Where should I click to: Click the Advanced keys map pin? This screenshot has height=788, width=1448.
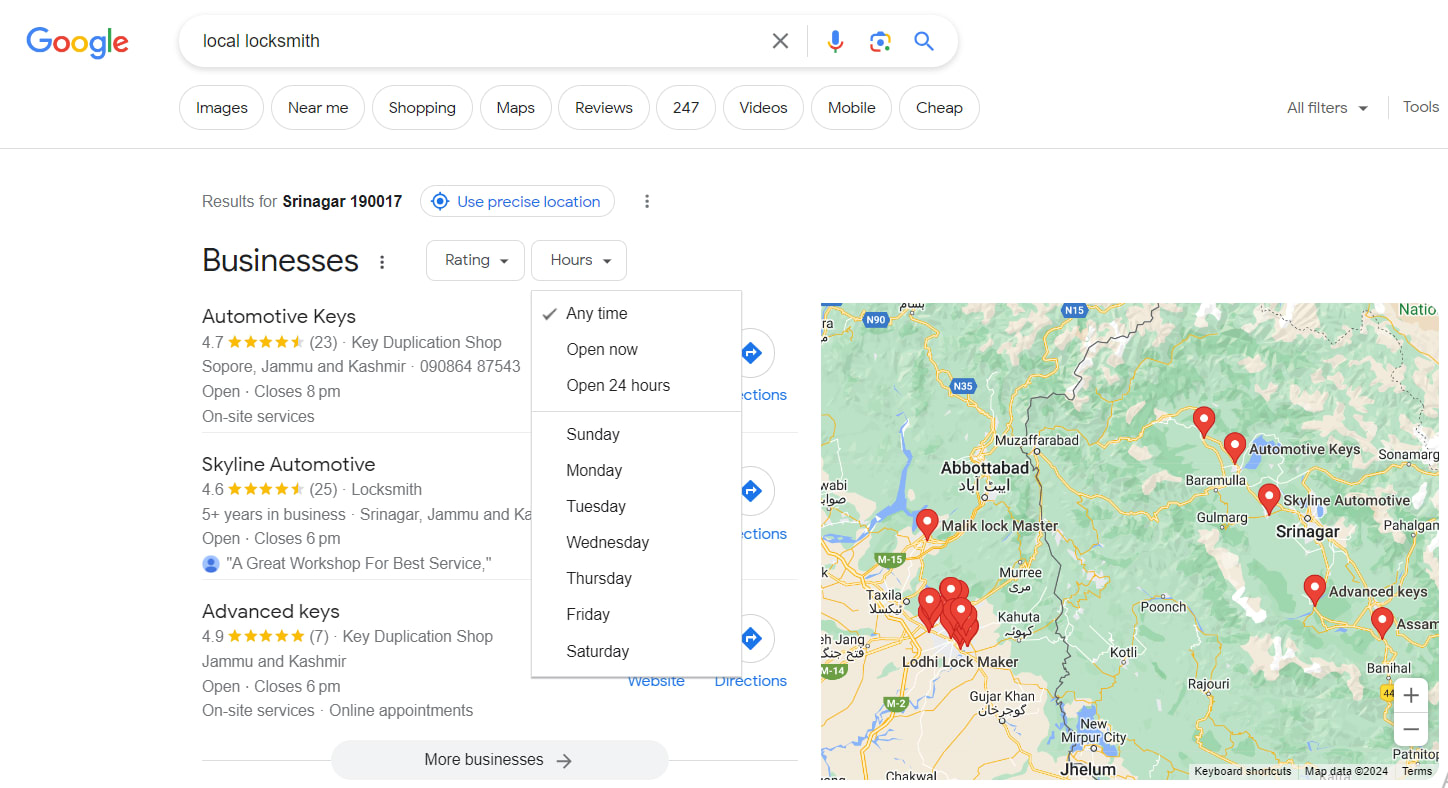pos(1315,590)
